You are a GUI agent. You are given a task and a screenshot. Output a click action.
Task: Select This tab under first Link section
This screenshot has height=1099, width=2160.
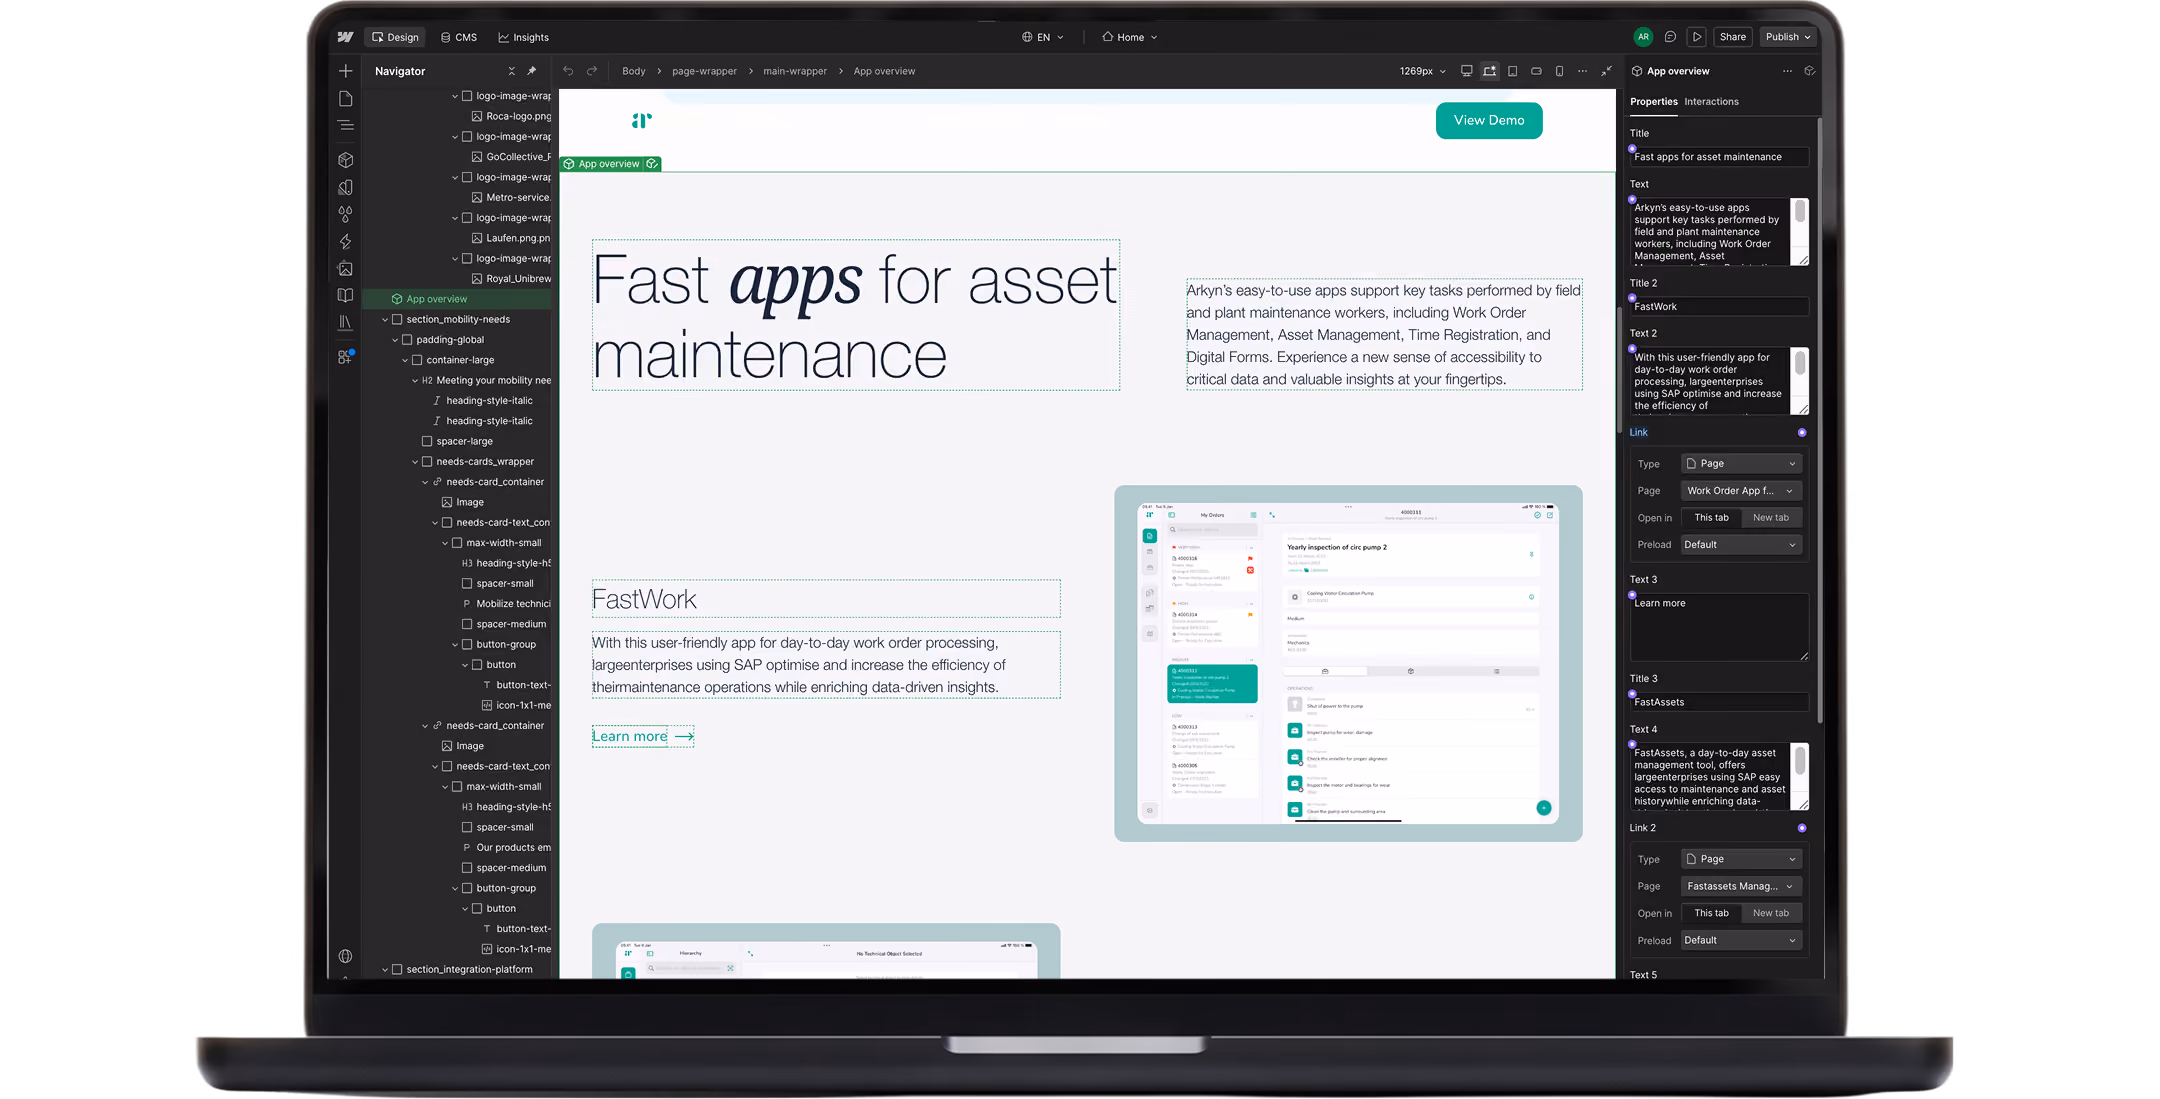1711,518
